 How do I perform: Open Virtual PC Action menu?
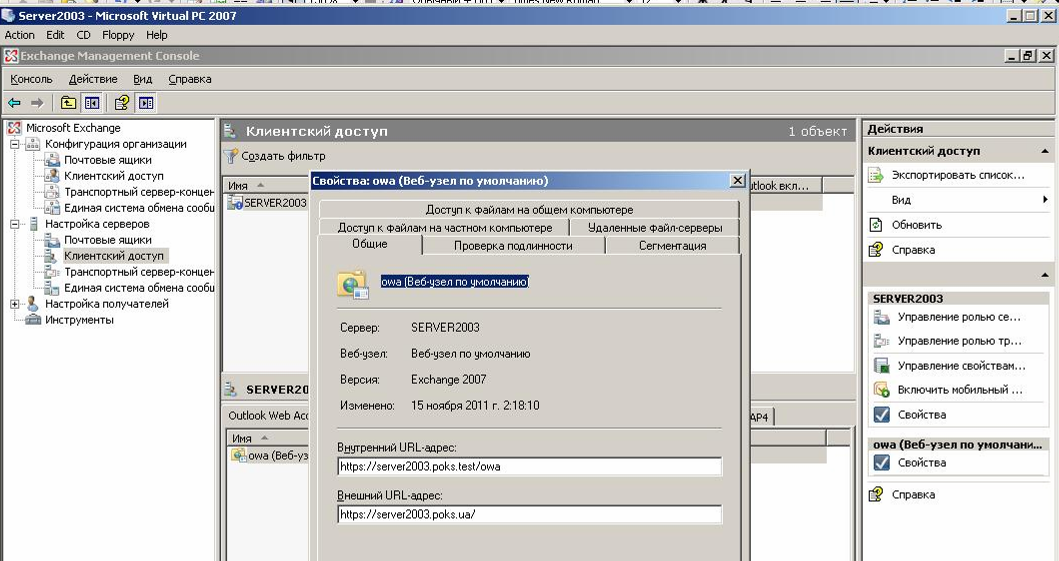click(x=20, y=35)
